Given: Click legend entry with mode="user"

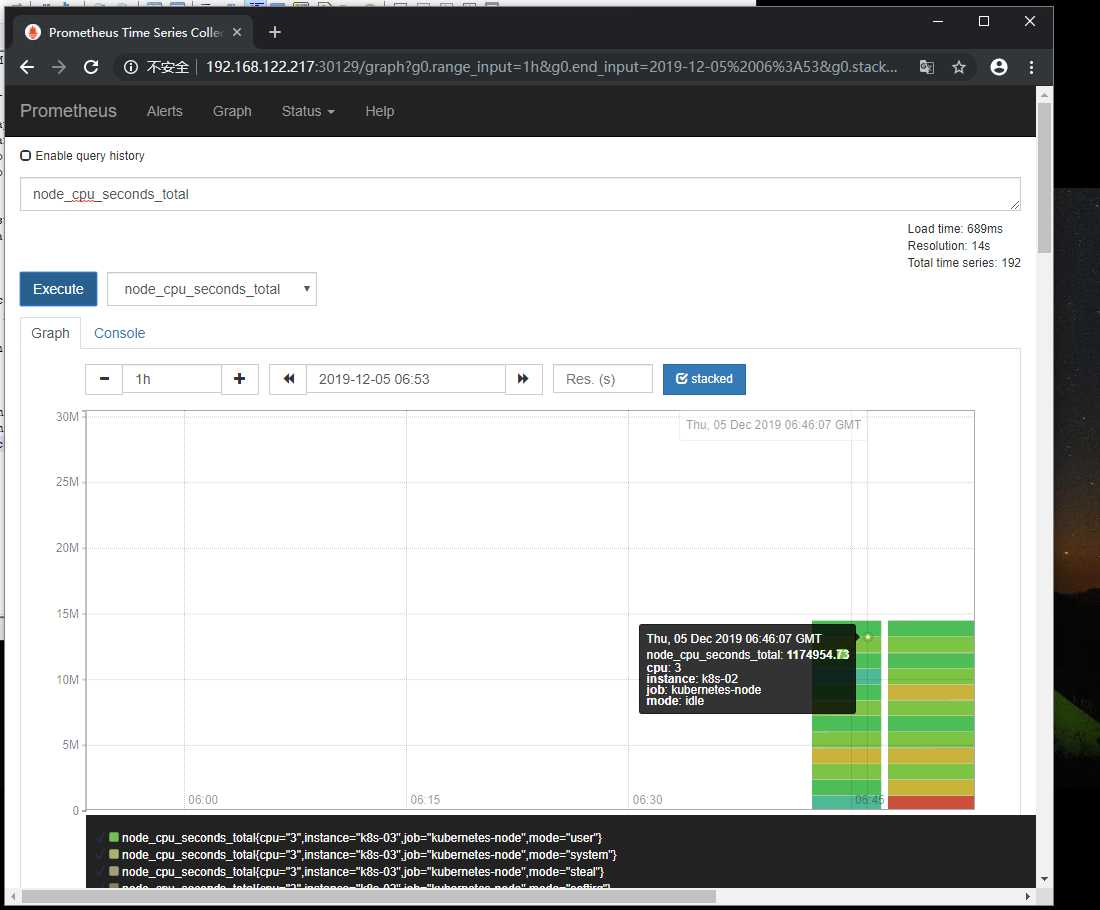Looking at the screenshot, I should coord(362,838).
